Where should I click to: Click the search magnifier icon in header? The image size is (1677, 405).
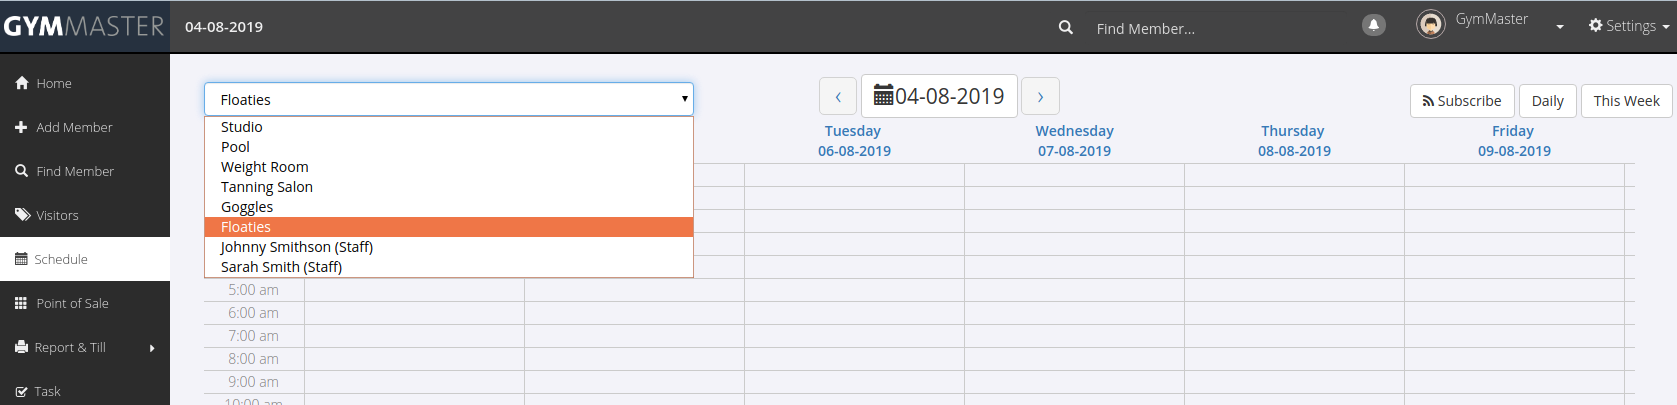[x=1066, y=28]
